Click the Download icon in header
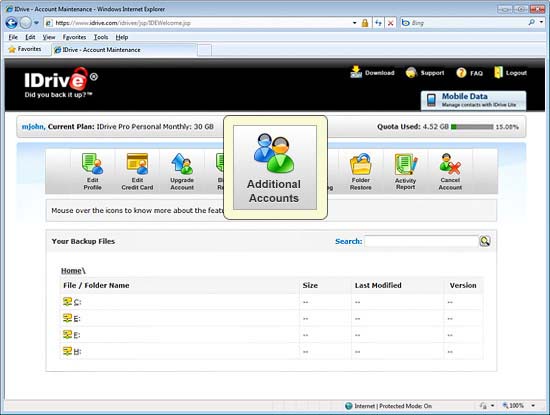 click(356, 72)
